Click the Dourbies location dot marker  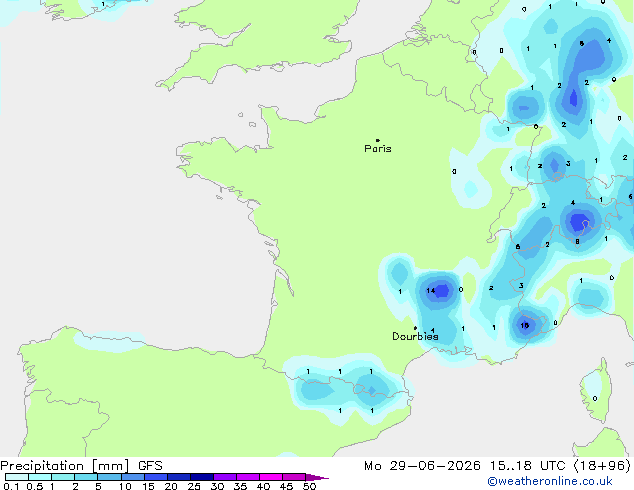click(415, 328)
